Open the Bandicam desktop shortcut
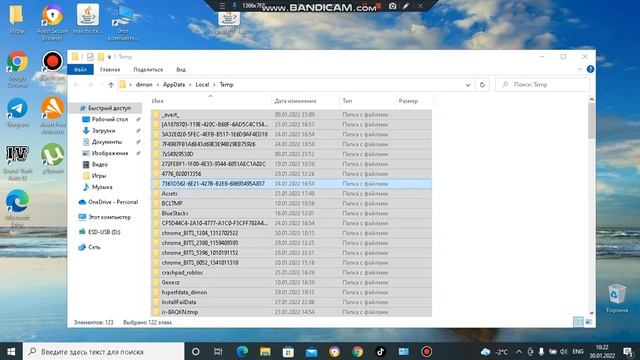 tap(52, 66)
